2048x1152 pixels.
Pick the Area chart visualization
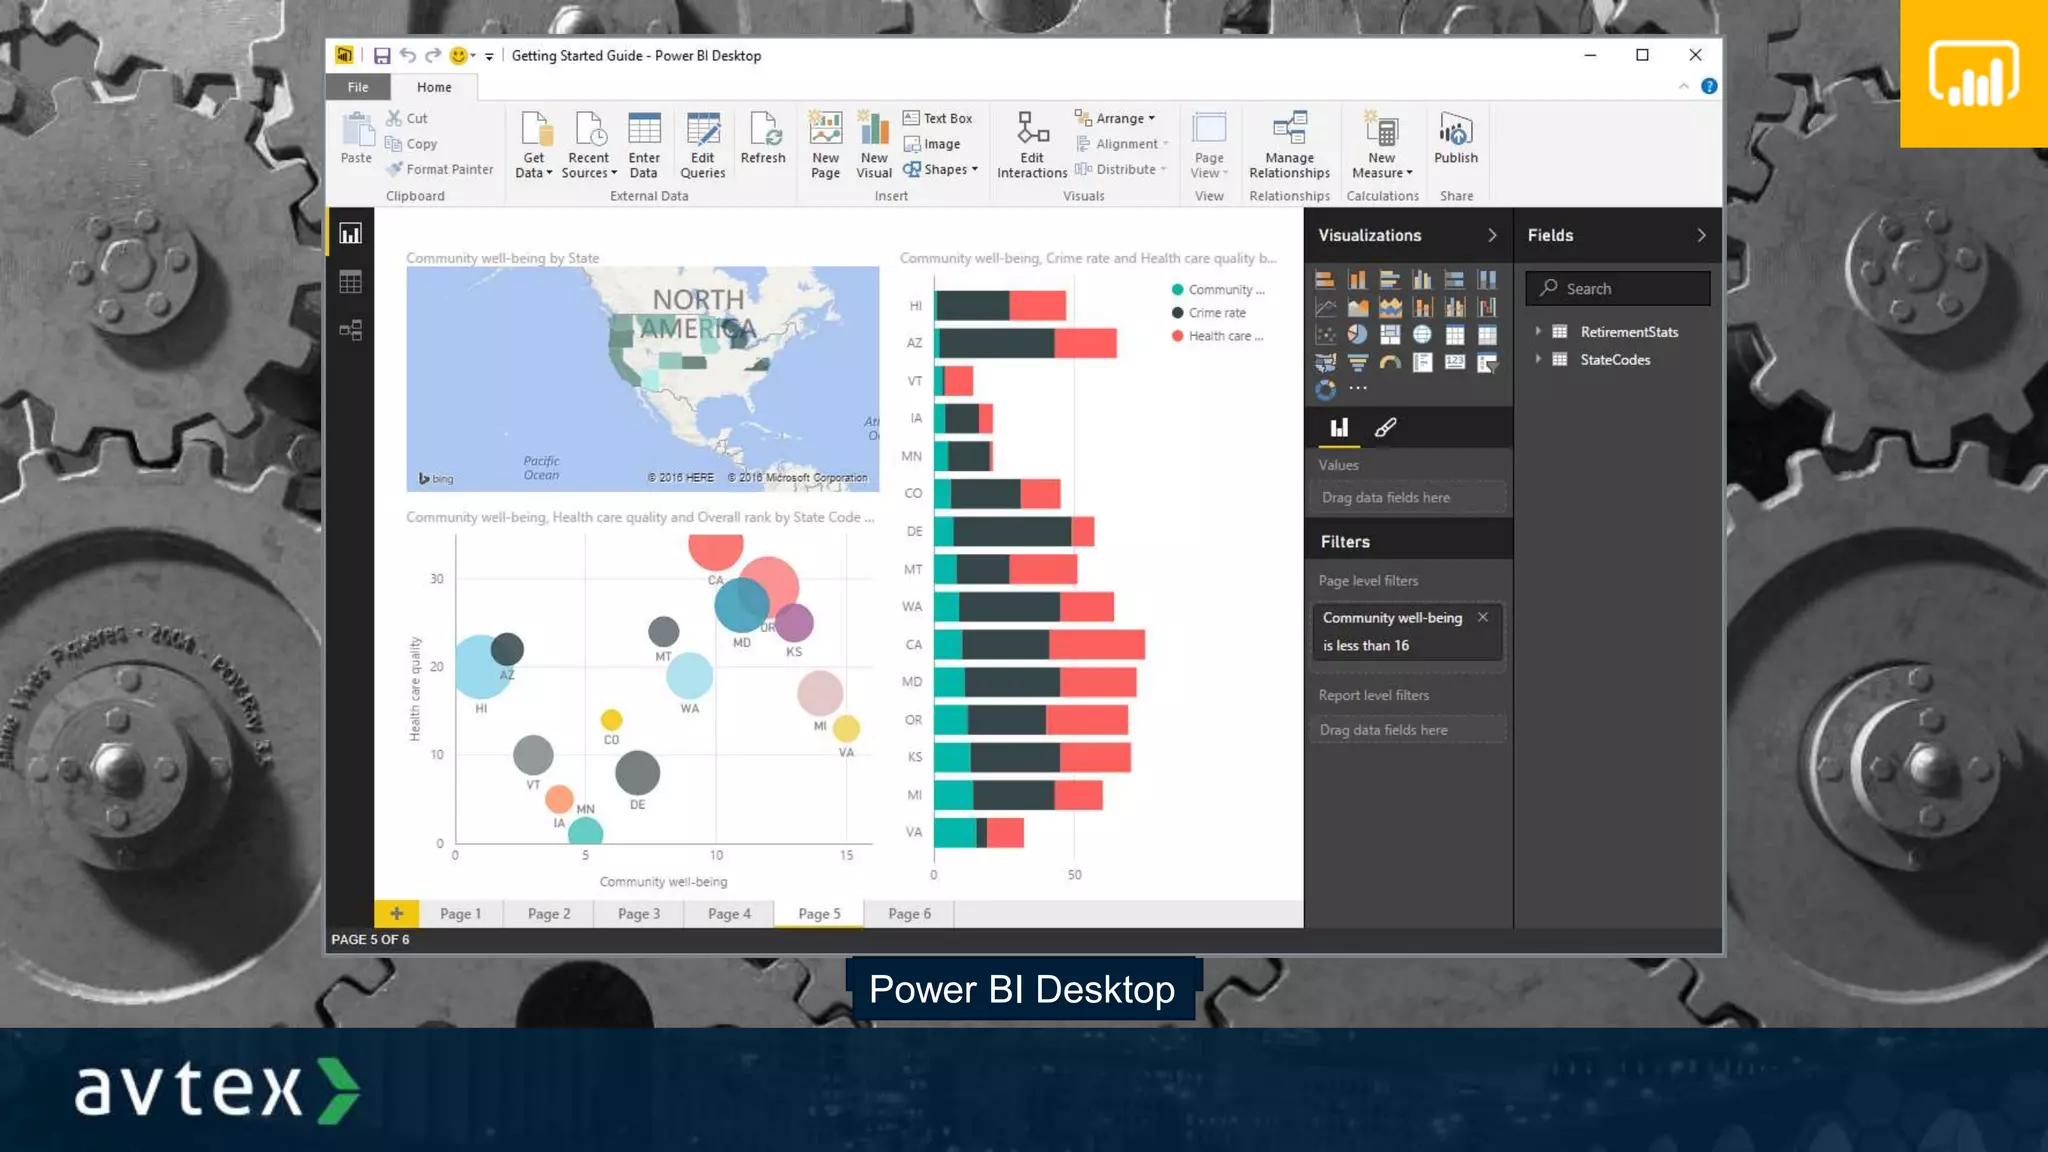(1357, 308)
